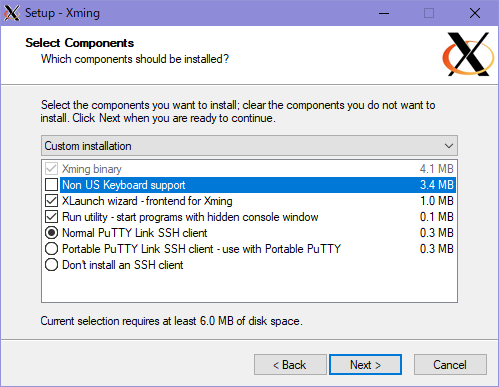
Task: Select Normal PuTTY Link SSH client
Action: click(52, 233)
